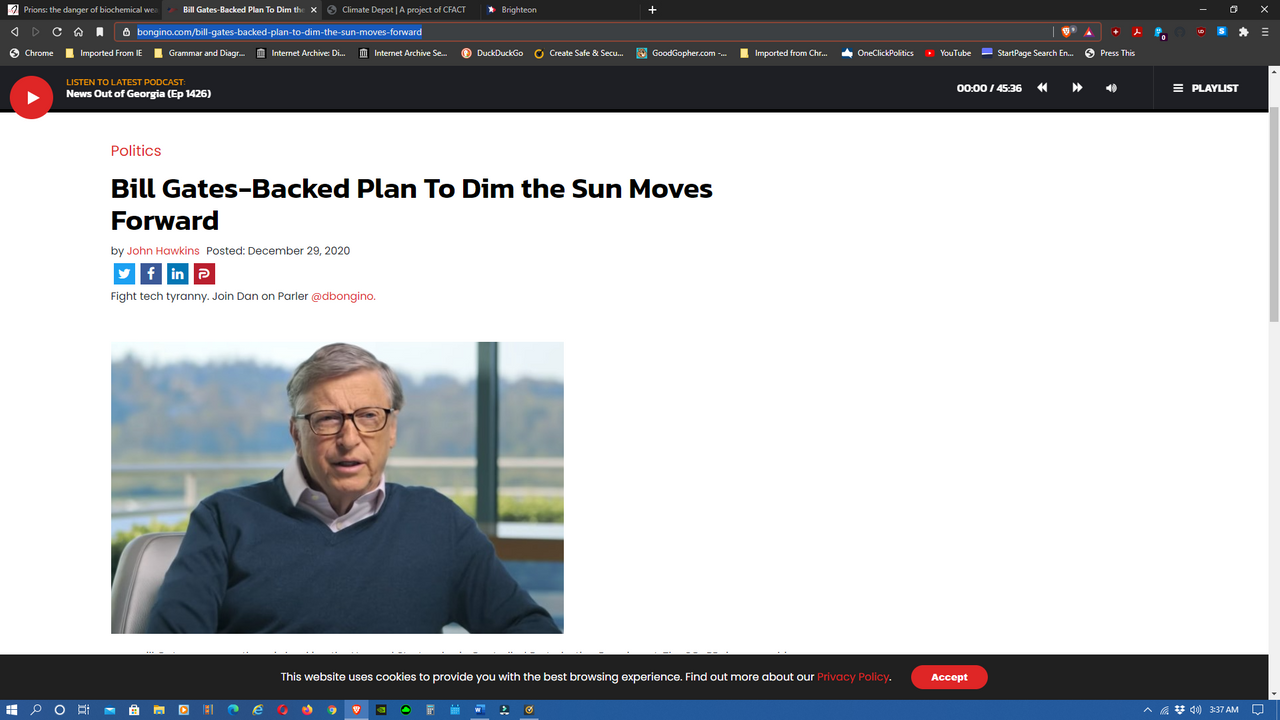The width and height of the screenshot is (1280, 720).
Task: Mute the podcast volume speaker
Action: click(x=1111, y=88)
